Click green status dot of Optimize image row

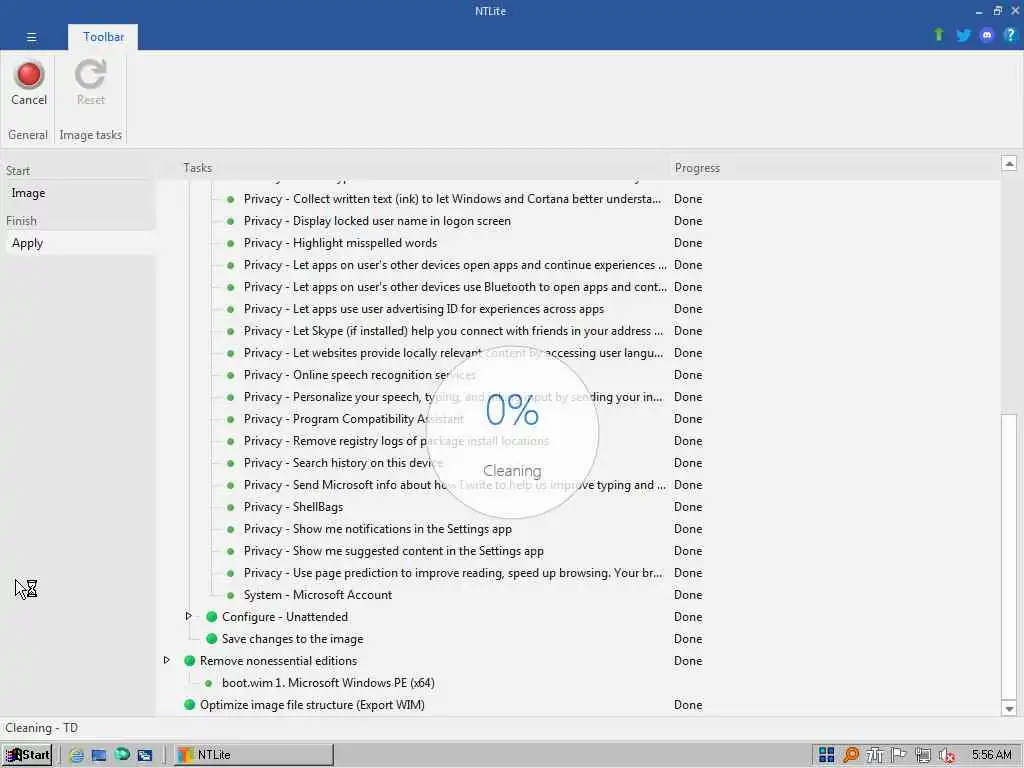click(x=189, y=705)
